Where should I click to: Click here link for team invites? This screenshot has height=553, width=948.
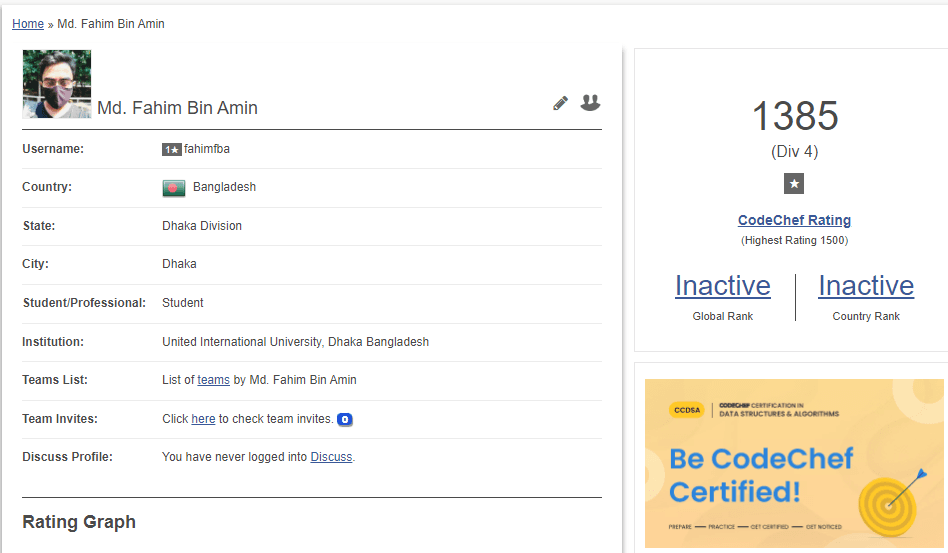tap(203, 419)
